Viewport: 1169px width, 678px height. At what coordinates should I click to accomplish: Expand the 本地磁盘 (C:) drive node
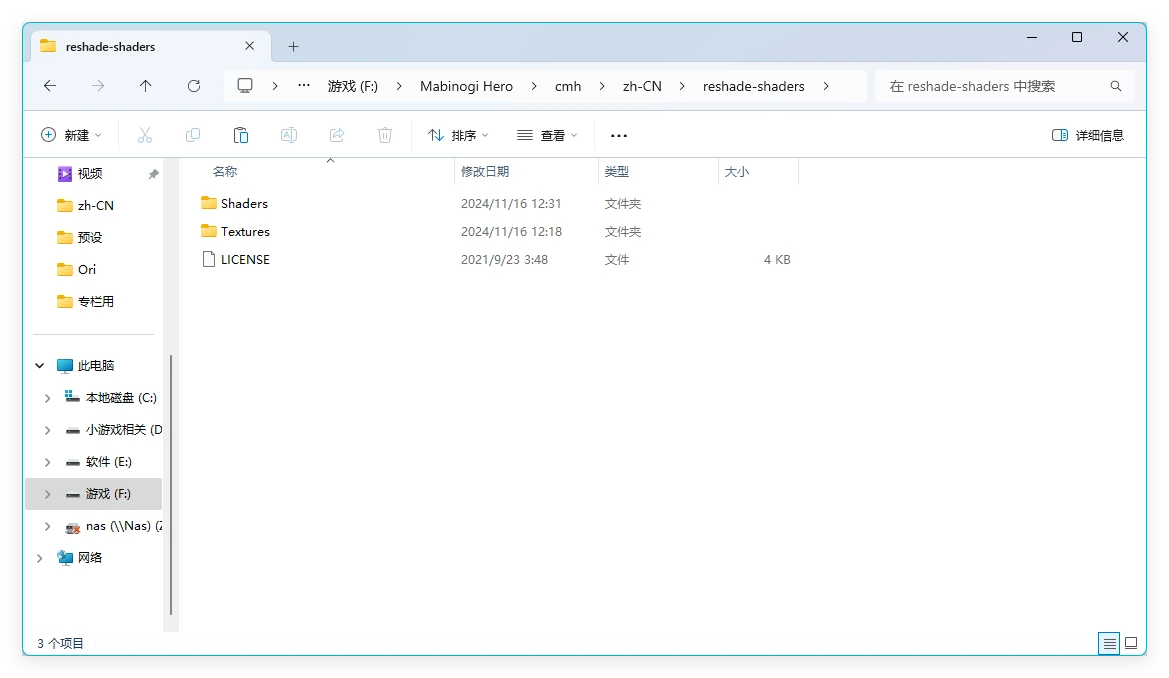tap(47, 398)
